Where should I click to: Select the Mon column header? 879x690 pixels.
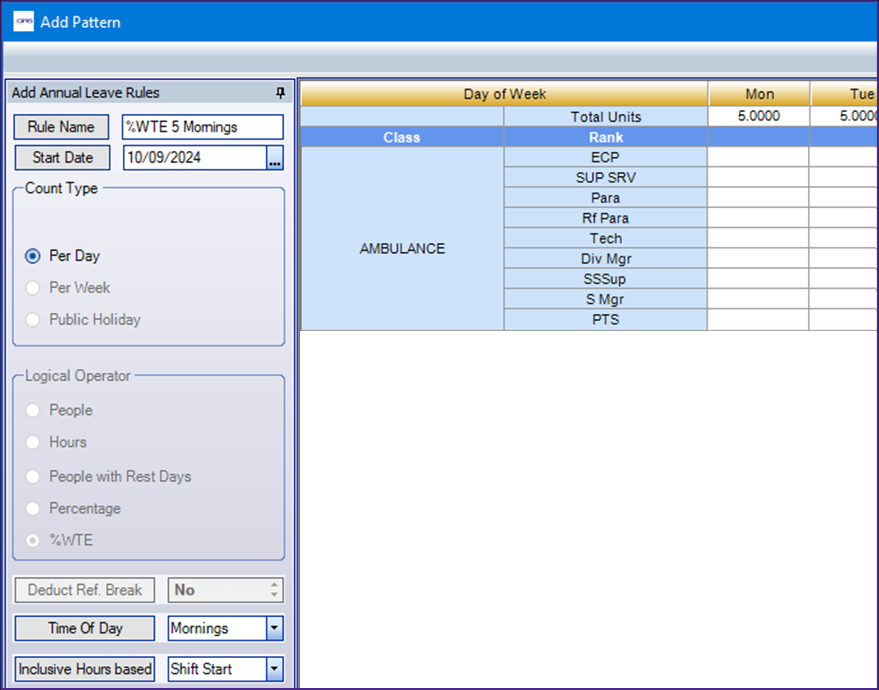(x=759, y=94)
